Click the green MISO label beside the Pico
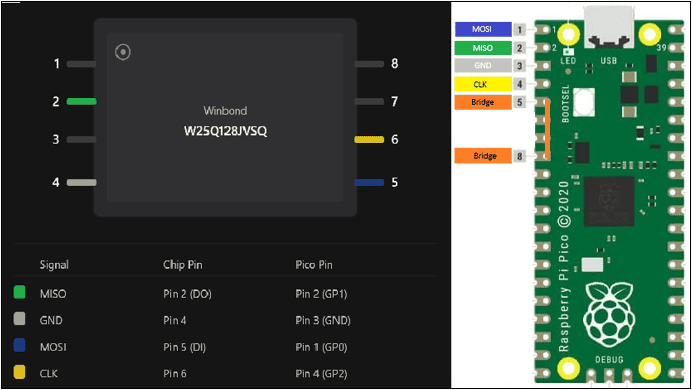692x390 pixels. pos(483,48)
